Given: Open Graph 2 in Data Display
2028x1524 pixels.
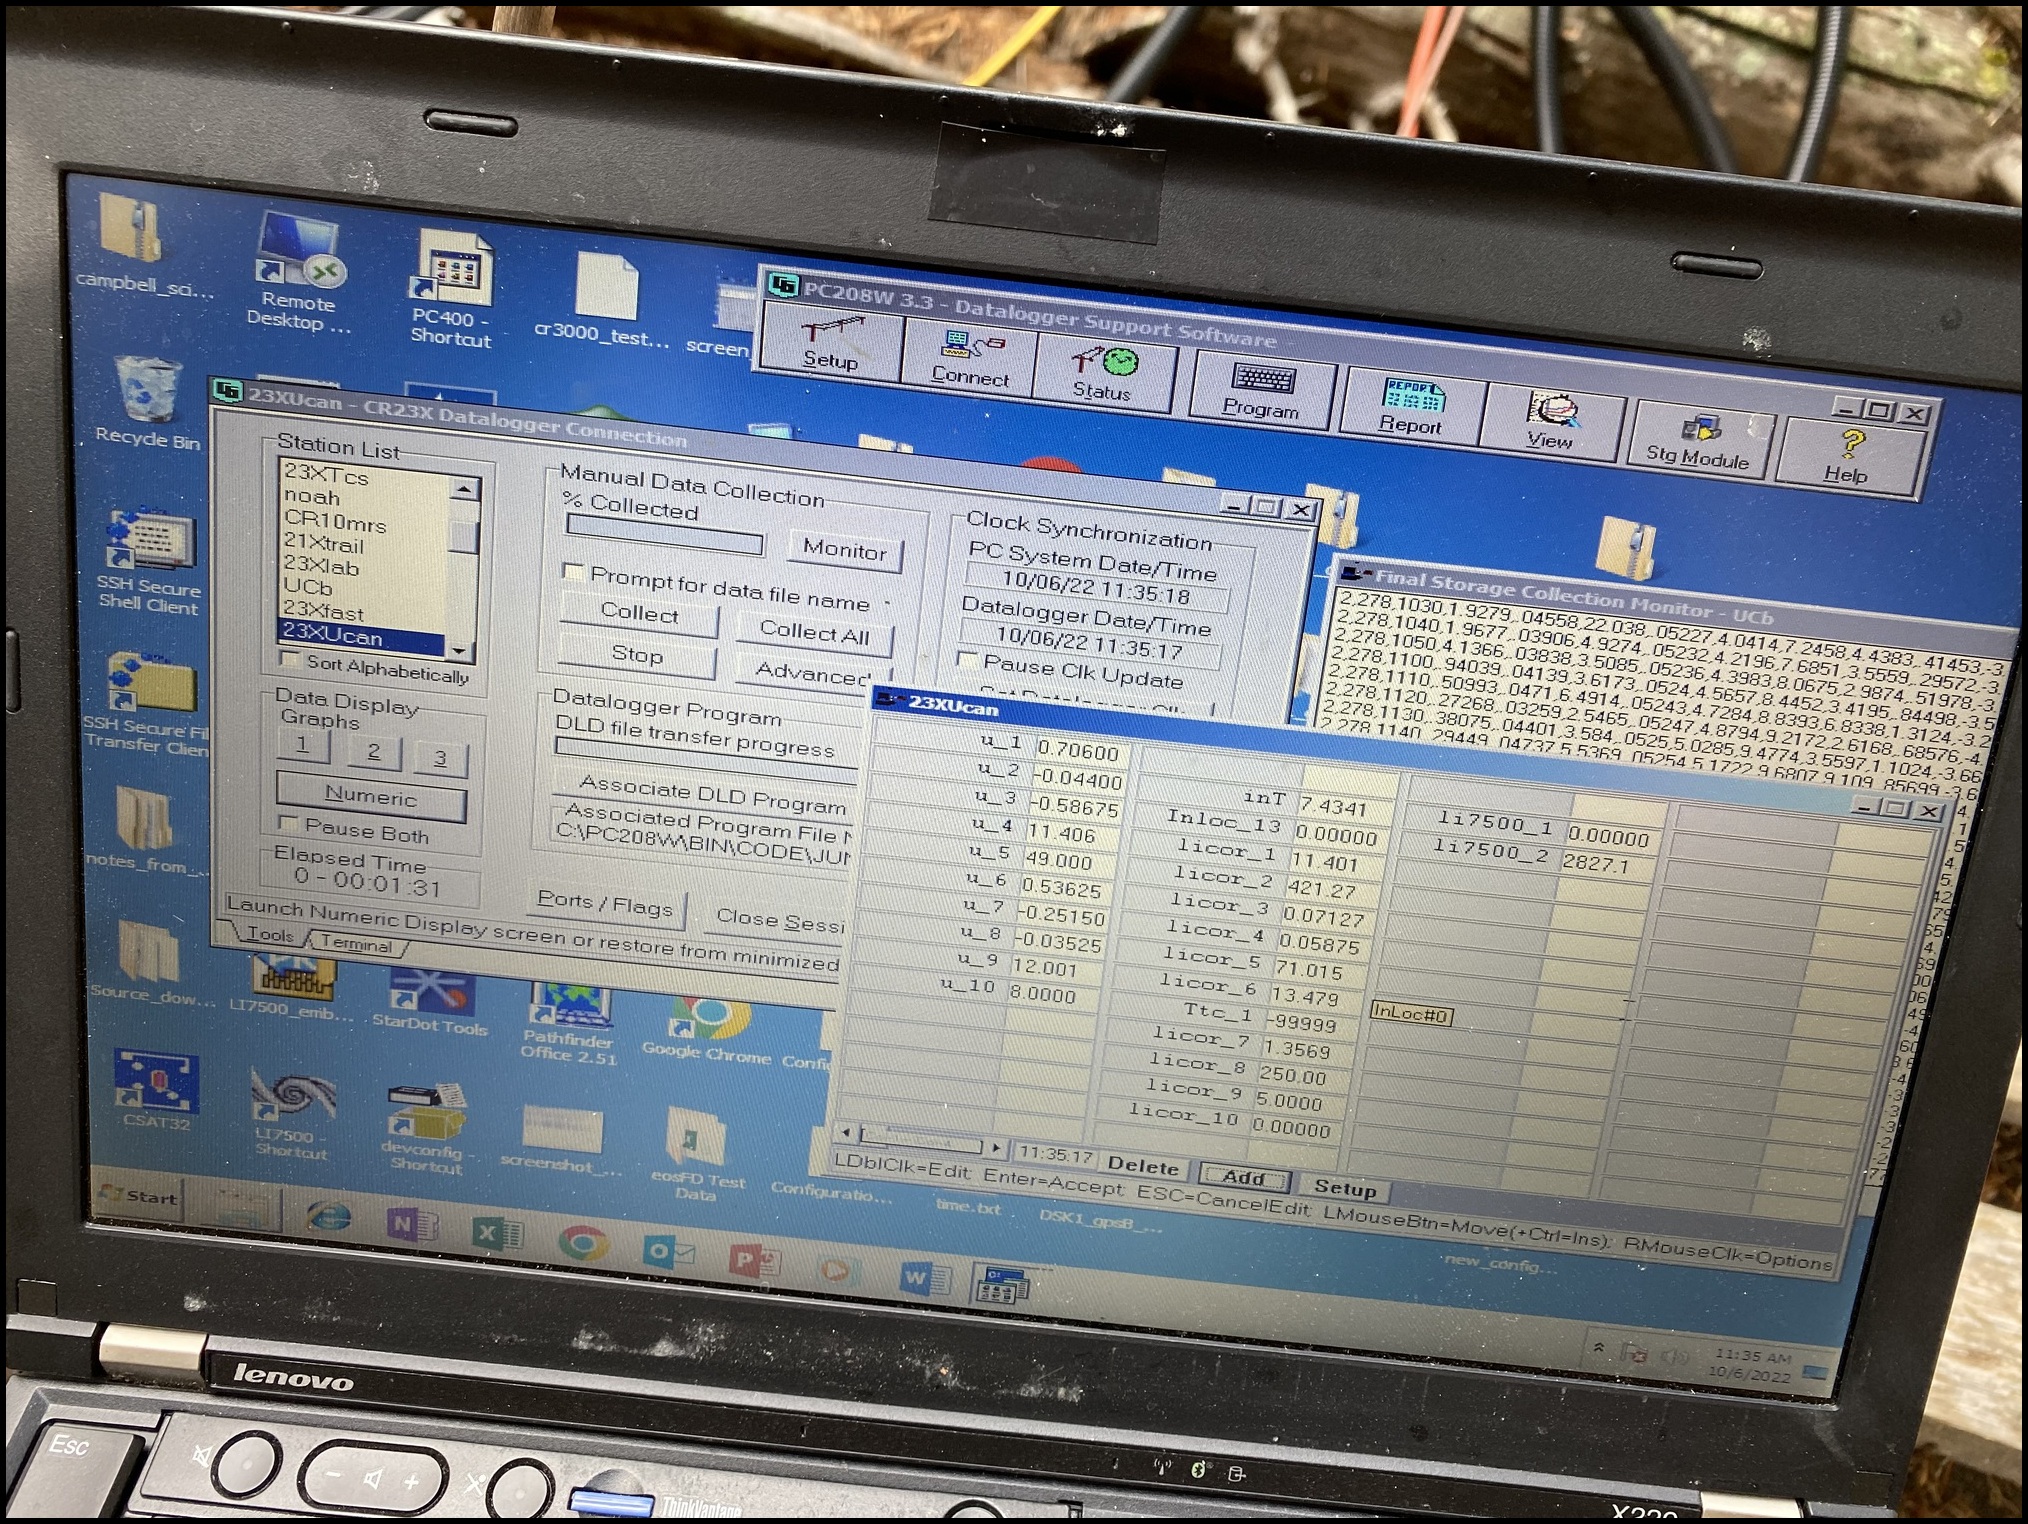Looking at the screenshot, I should point(373,751).
